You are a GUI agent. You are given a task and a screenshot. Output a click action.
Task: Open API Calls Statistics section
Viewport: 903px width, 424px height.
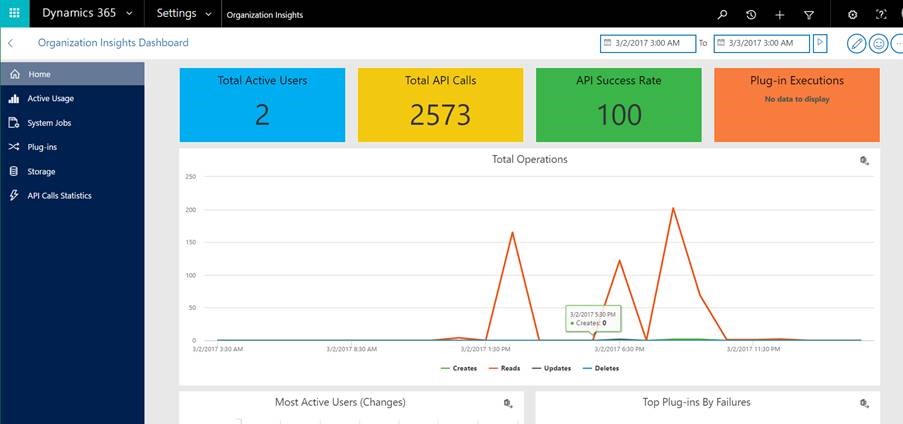point(59,196)
